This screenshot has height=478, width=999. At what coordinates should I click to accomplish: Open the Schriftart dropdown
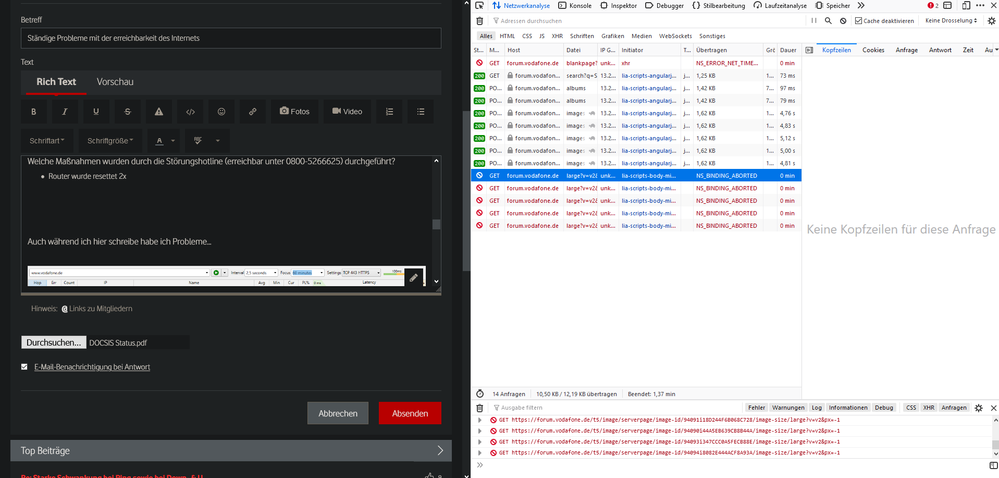pos(47,140)
